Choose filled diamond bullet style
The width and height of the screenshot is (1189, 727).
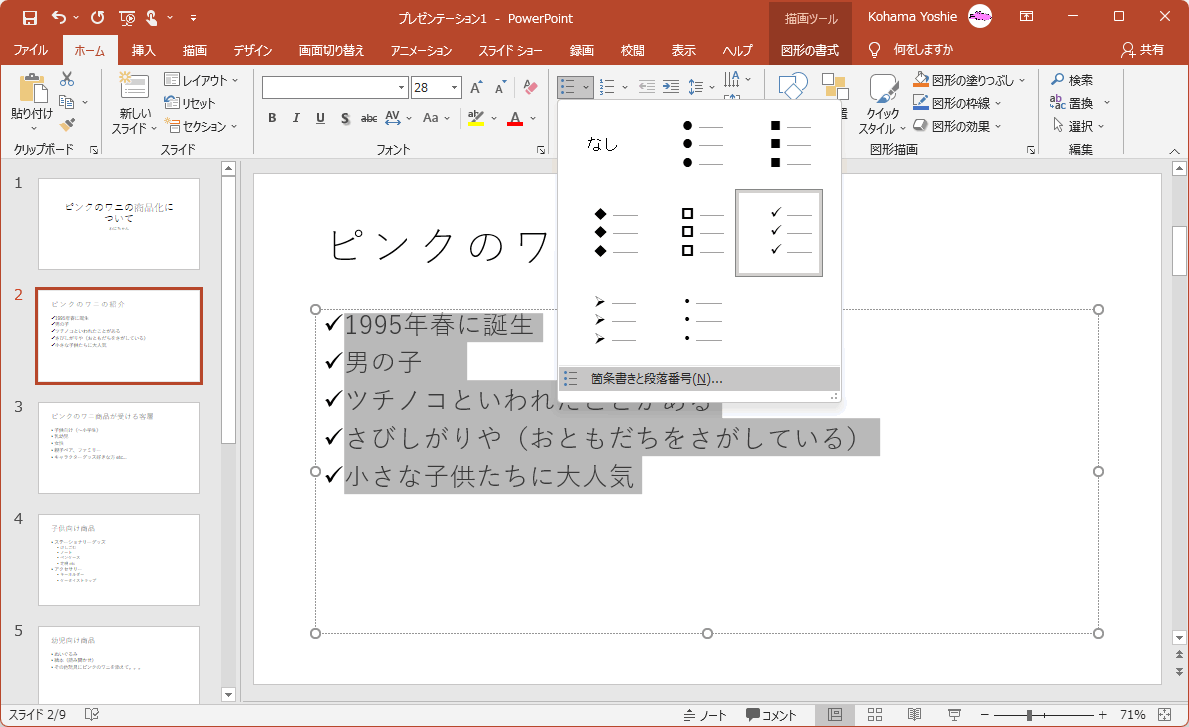pyautogui.click(x=615, y=233)
